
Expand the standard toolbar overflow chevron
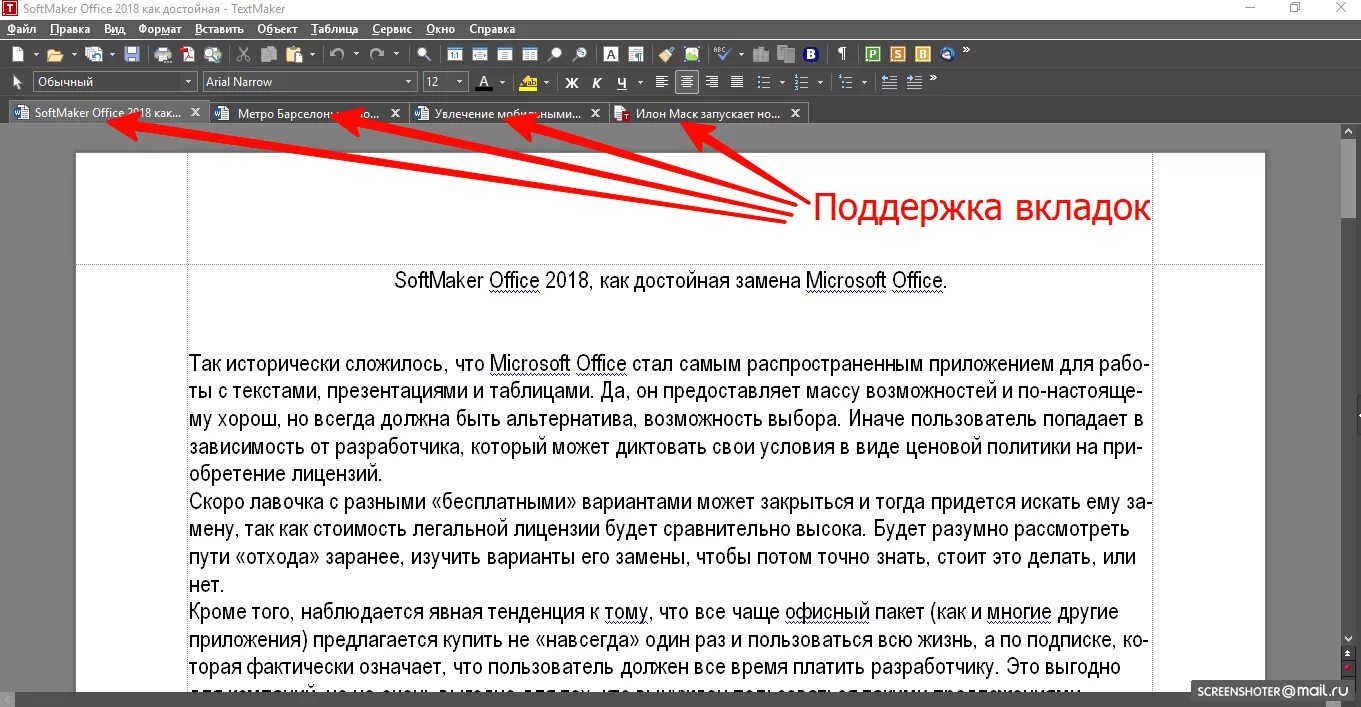(x=966, y=50)
